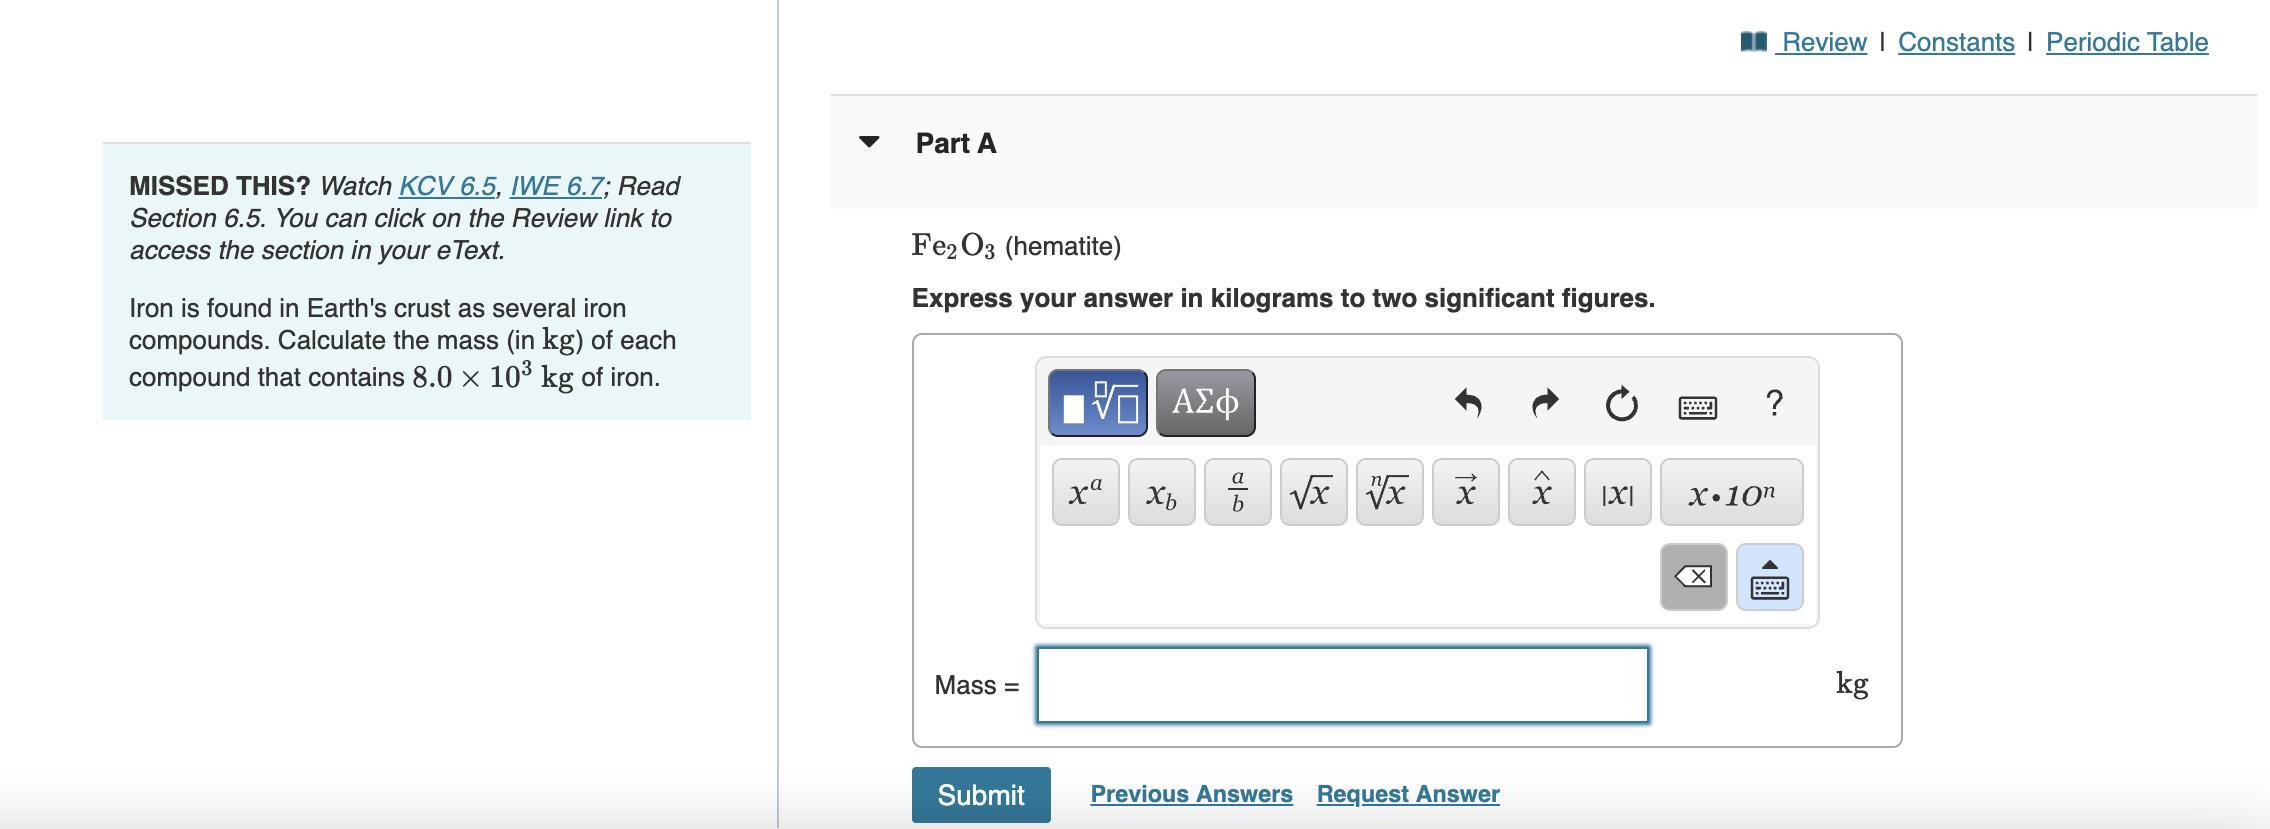Switch to Greek symbols ΑΣφ tab
This screenshot has height=829, width=2270.
[1205, 402]
